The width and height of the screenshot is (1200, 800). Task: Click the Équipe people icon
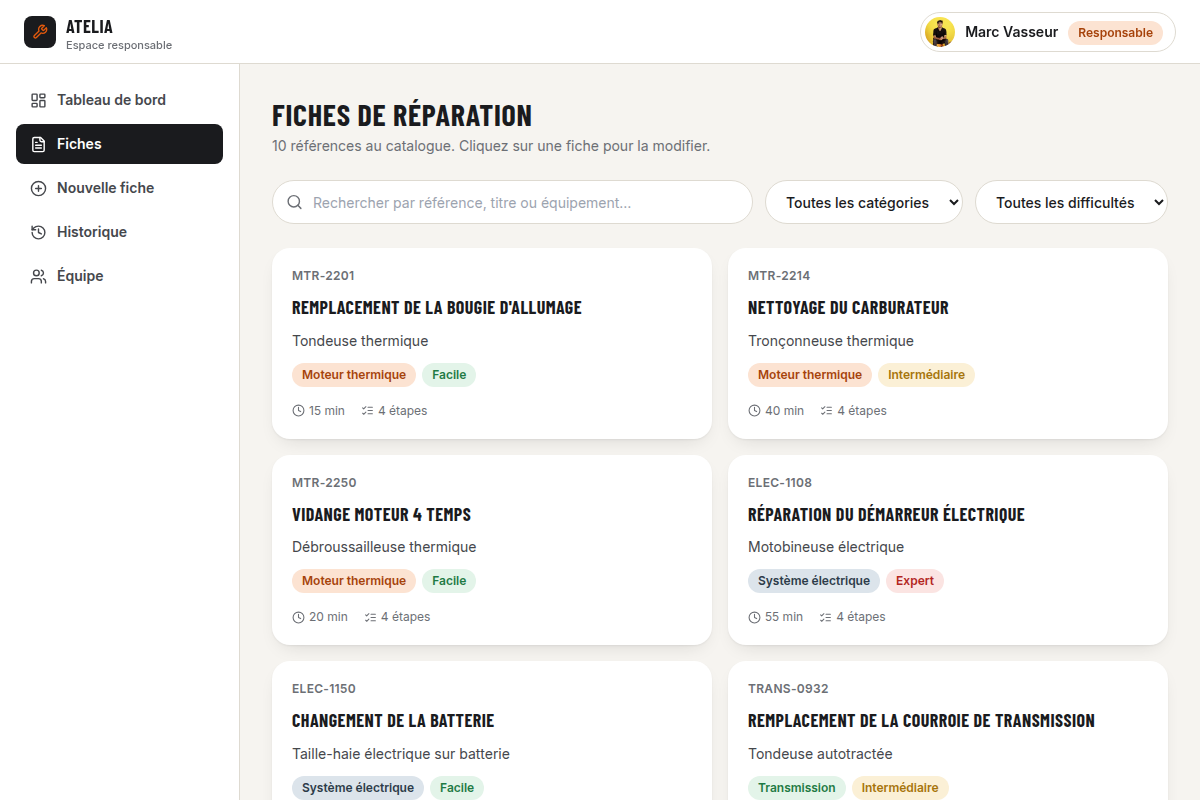click(x=38, y=276)
